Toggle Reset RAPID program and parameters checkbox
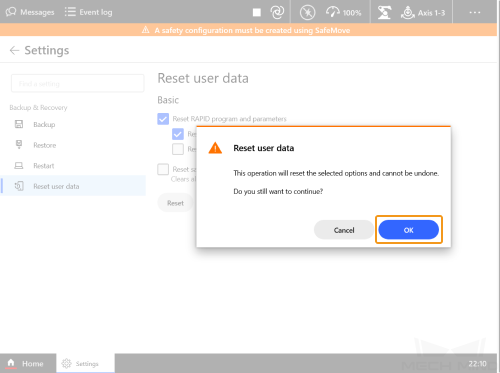 [x=163, y=119]
